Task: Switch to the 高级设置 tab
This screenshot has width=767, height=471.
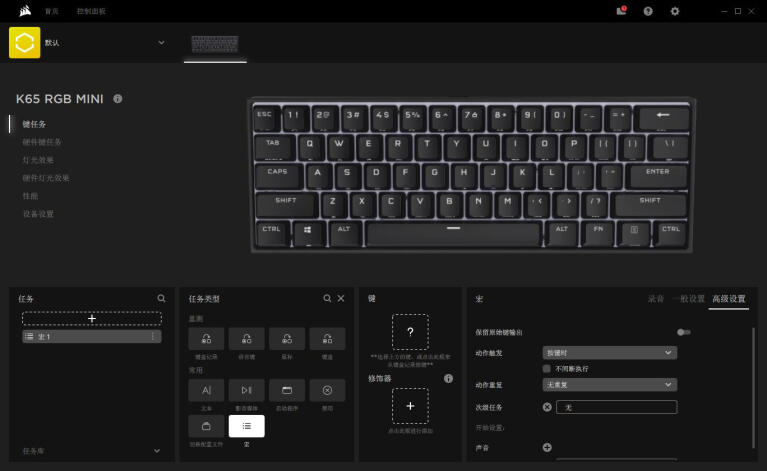Action: click(x=728, y=298)
